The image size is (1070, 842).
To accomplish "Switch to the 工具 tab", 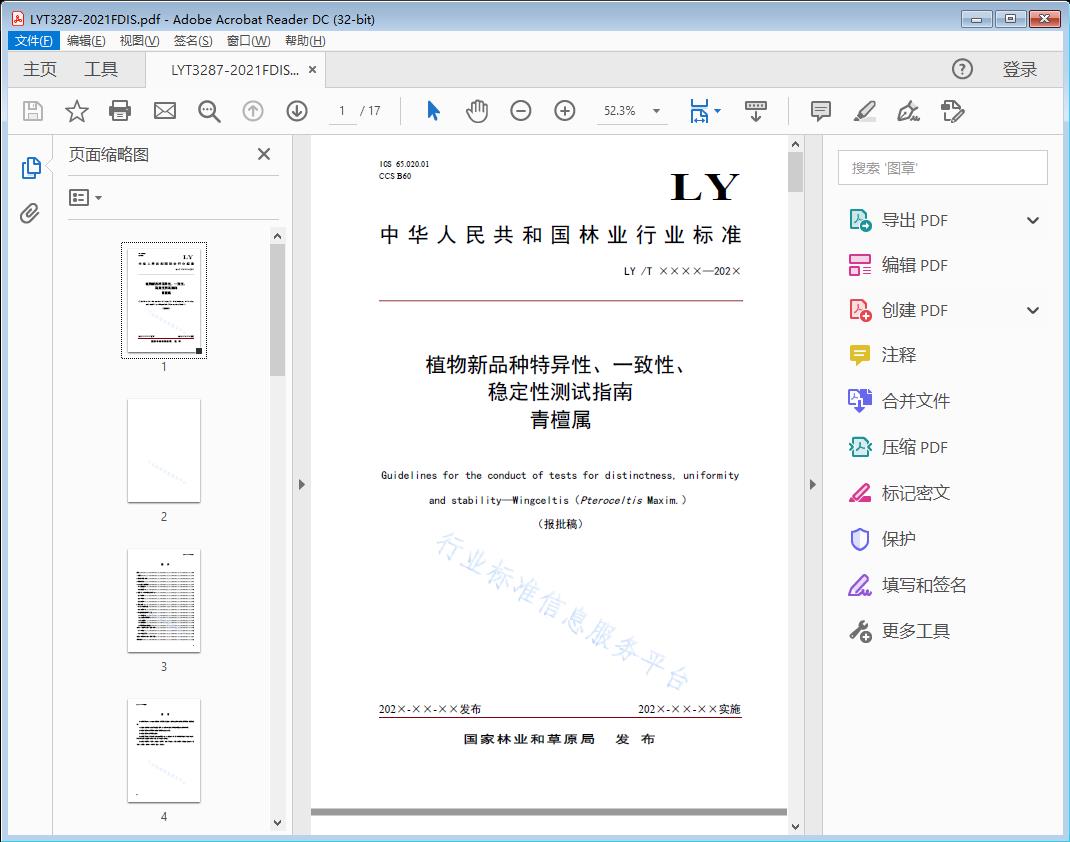I will [x=101, y=69].
